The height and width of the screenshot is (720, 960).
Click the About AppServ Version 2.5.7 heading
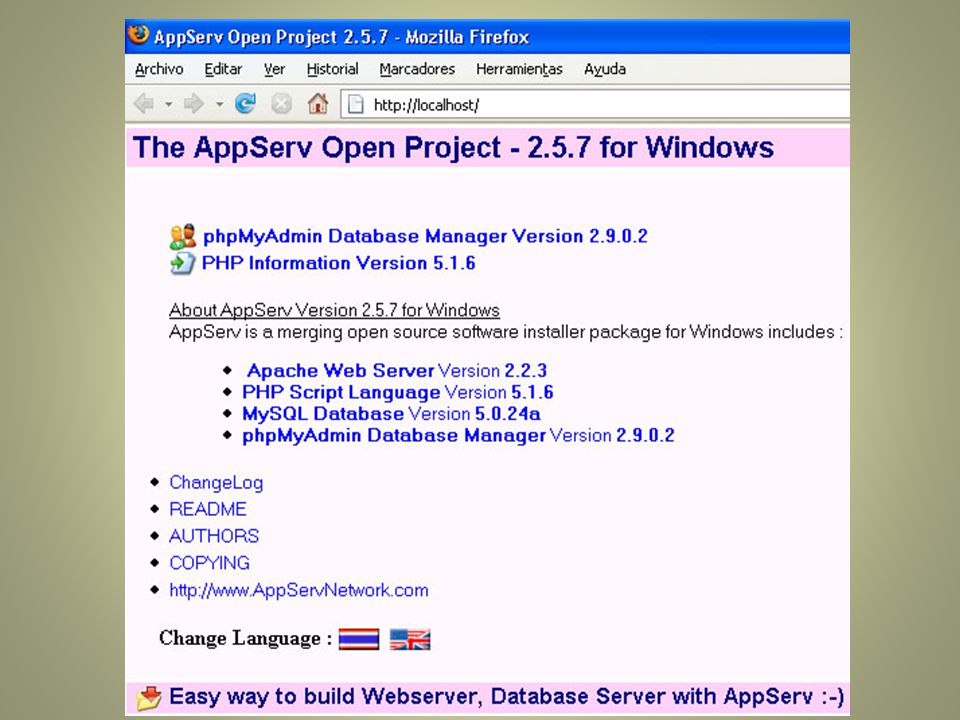[334, 310]
